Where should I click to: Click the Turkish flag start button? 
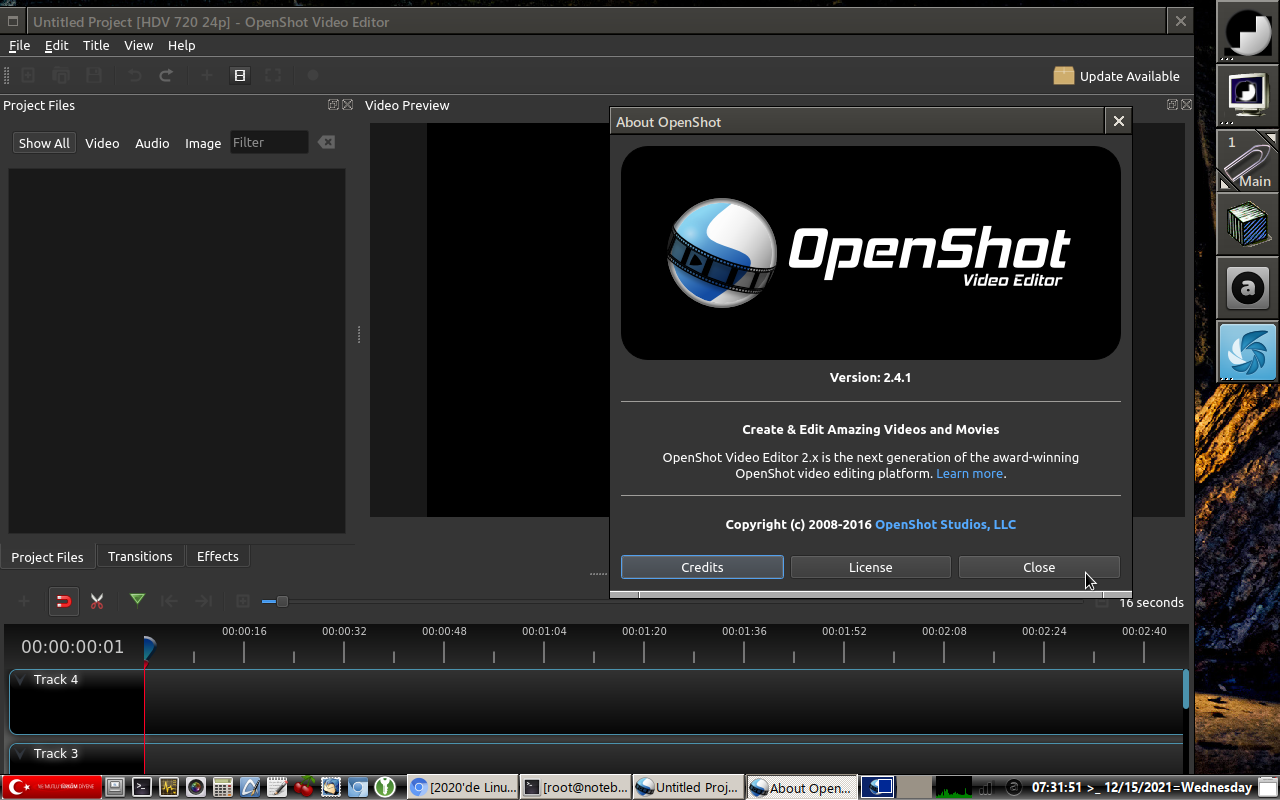tap(51, 787)
